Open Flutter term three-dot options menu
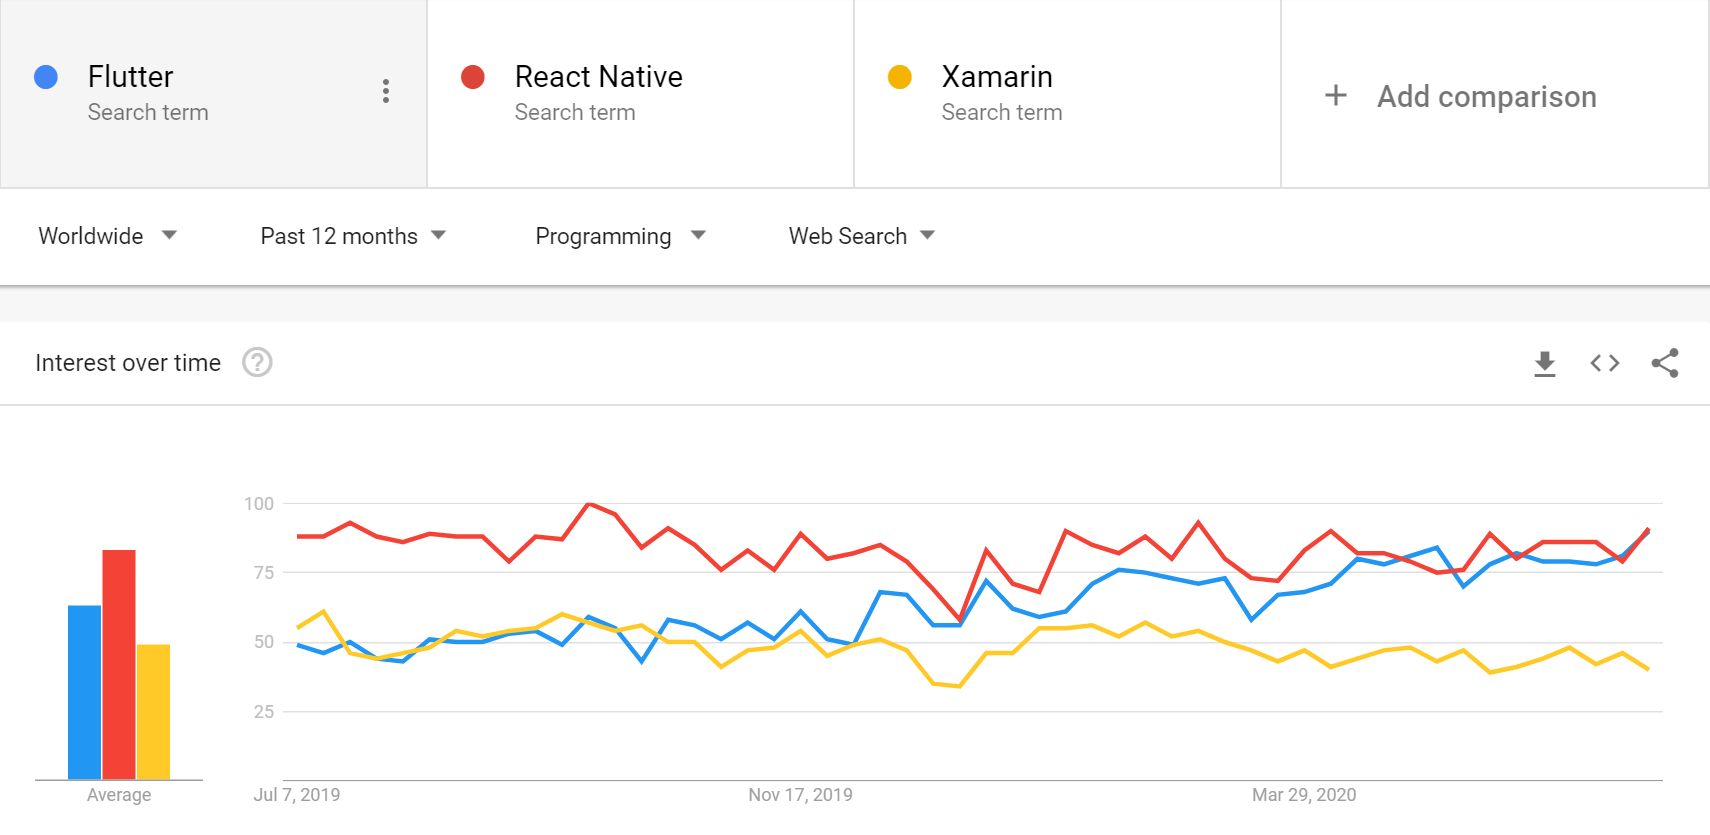This screenshot has height=835, width=1710. [x=386, y=91]
